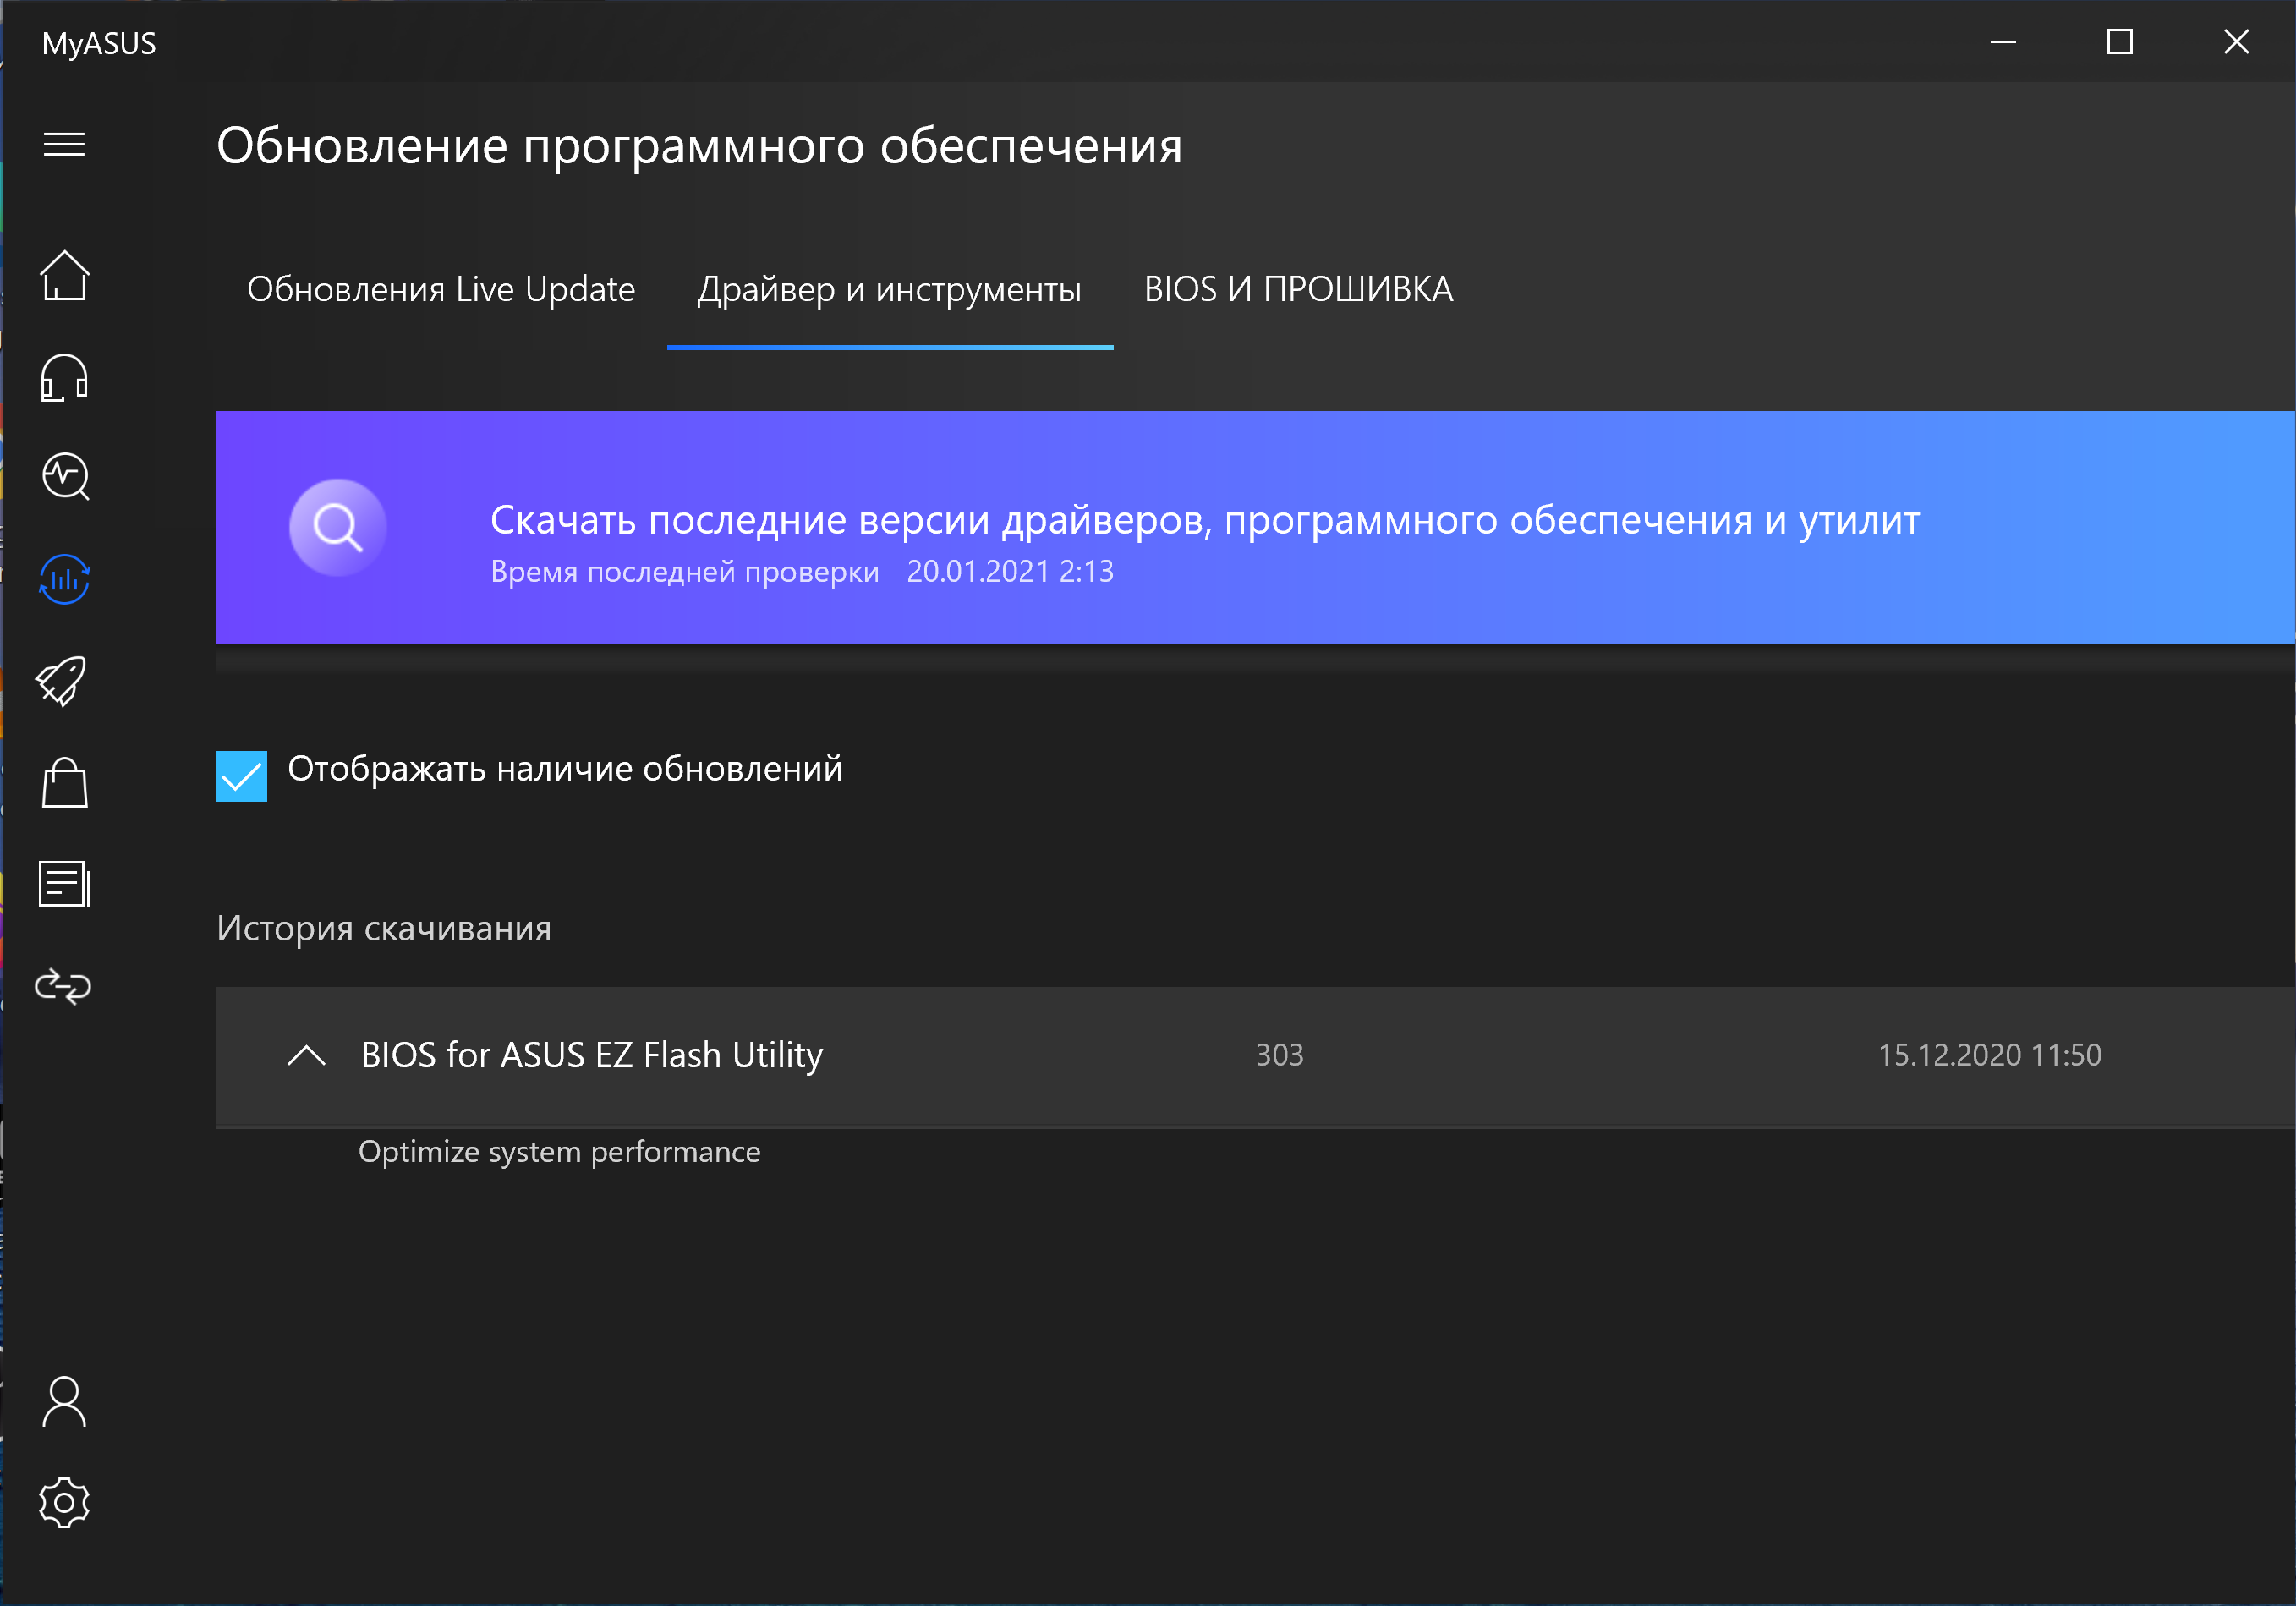Click Отображать наличие обновлений label
Screen dimensions: 2296x1606
[565, 769]
